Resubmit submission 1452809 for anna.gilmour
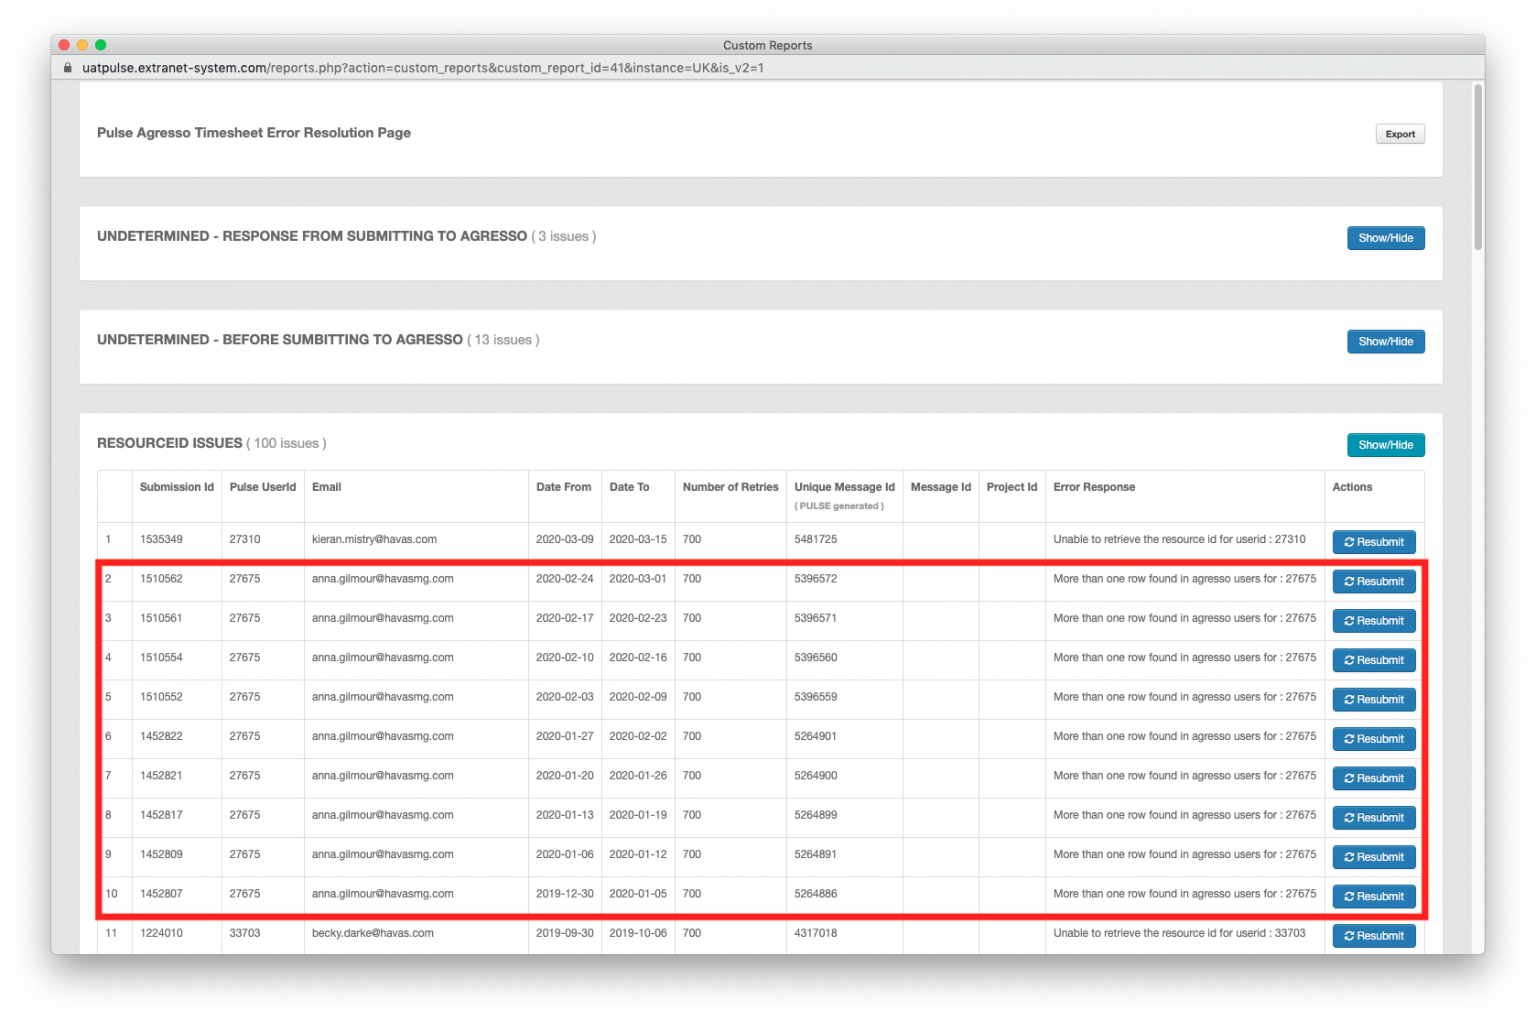The image size is (1536, 1022). pyautogui.click(x=1374, y=857)
